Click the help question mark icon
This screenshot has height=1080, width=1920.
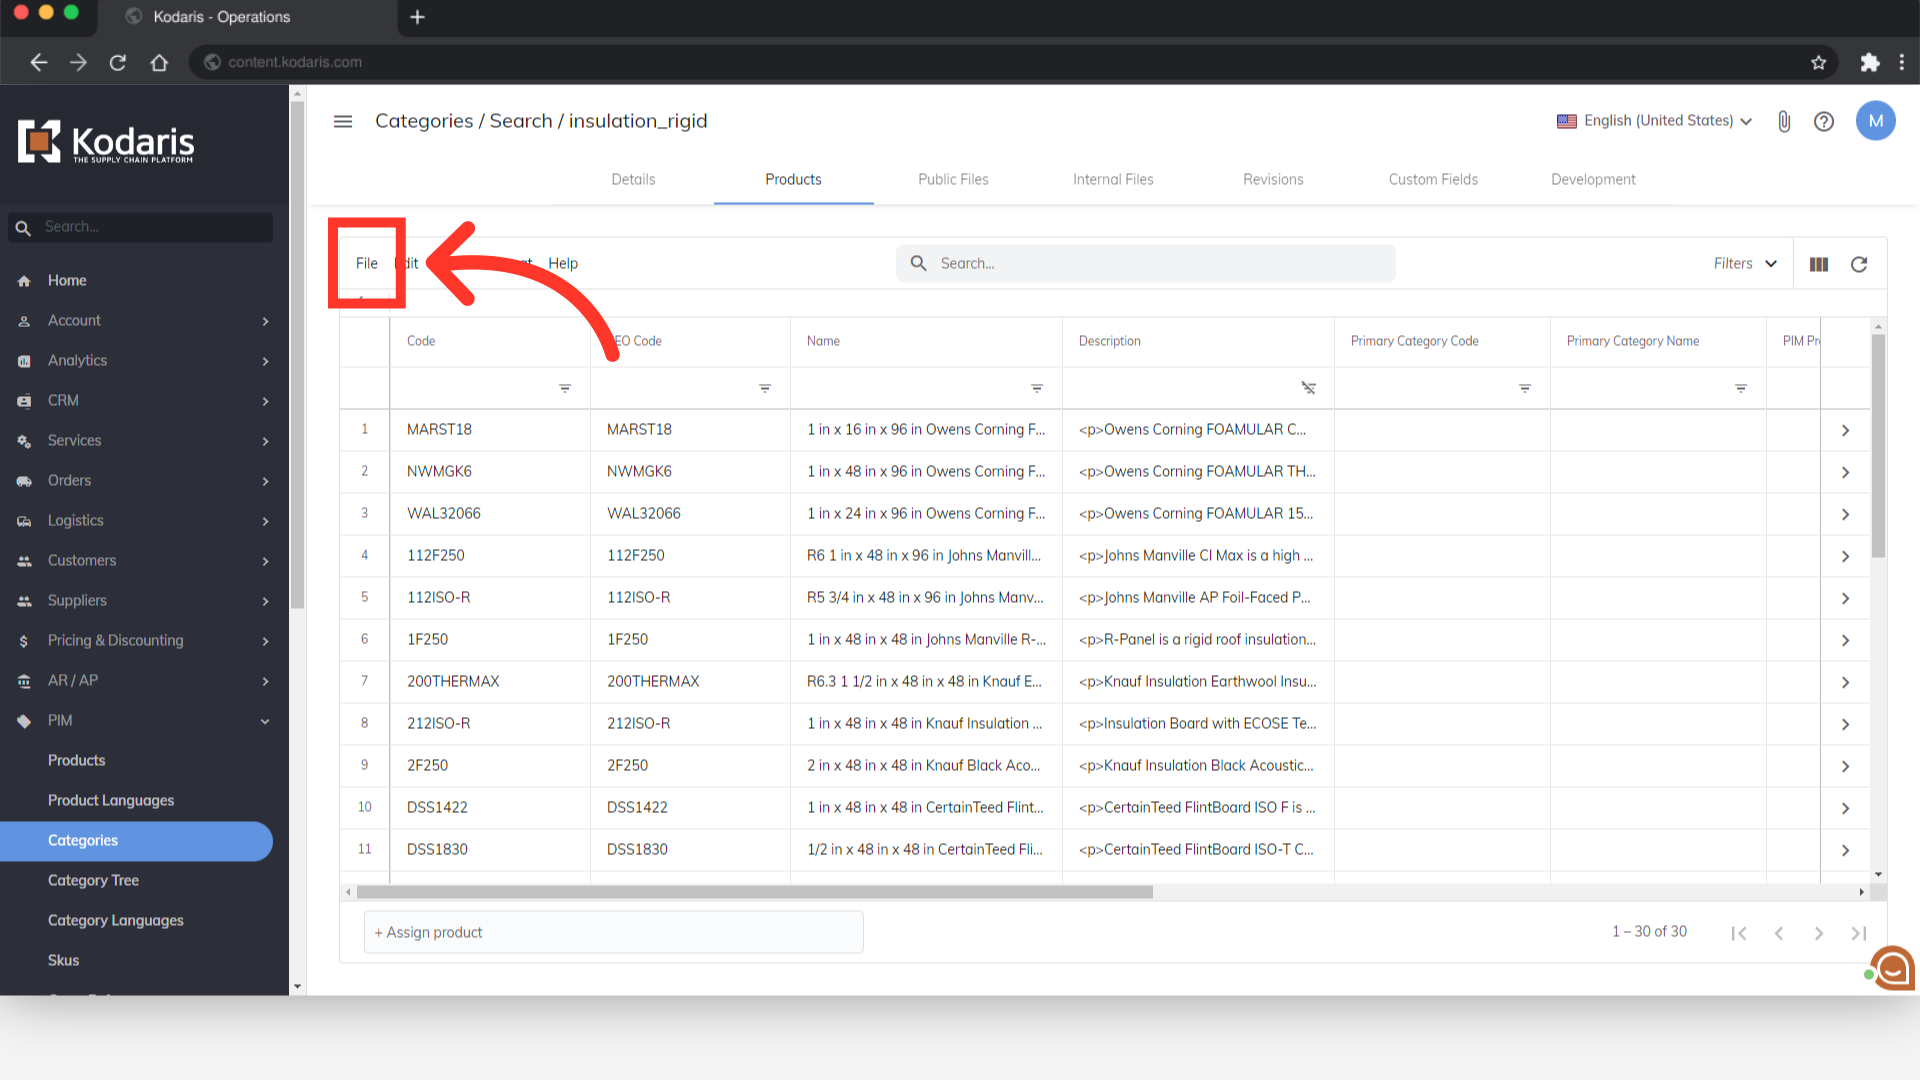pos(1824,121)
